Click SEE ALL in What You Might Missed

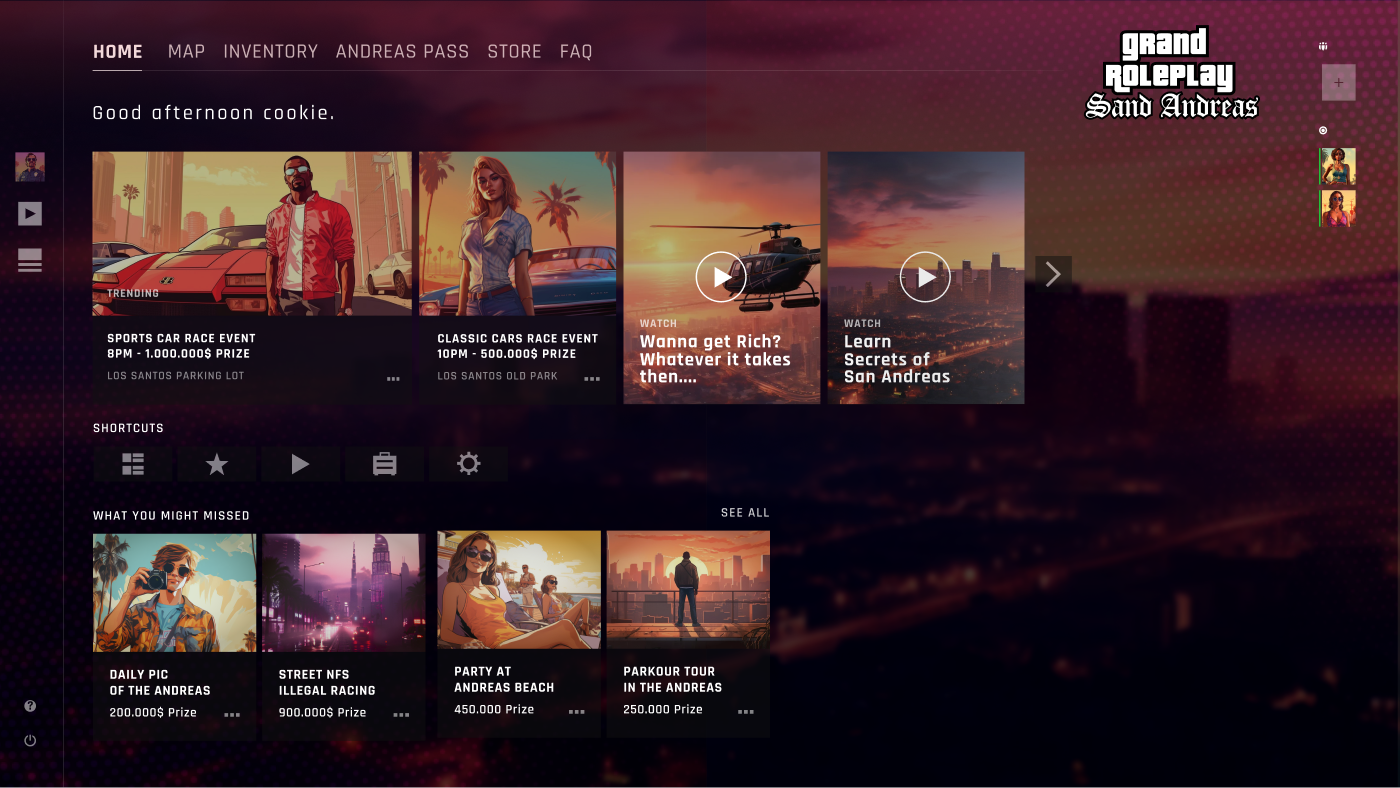[744, 512]
